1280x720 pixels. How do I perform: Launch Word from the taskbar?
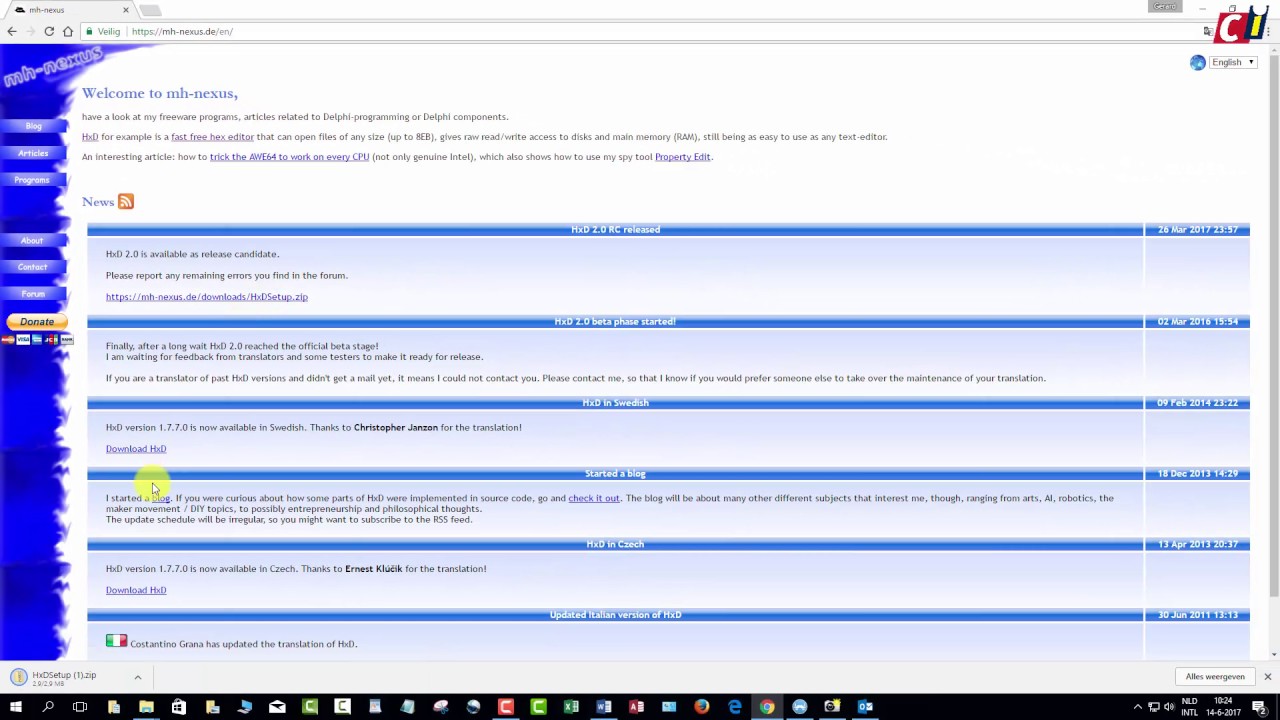[604, 707]
